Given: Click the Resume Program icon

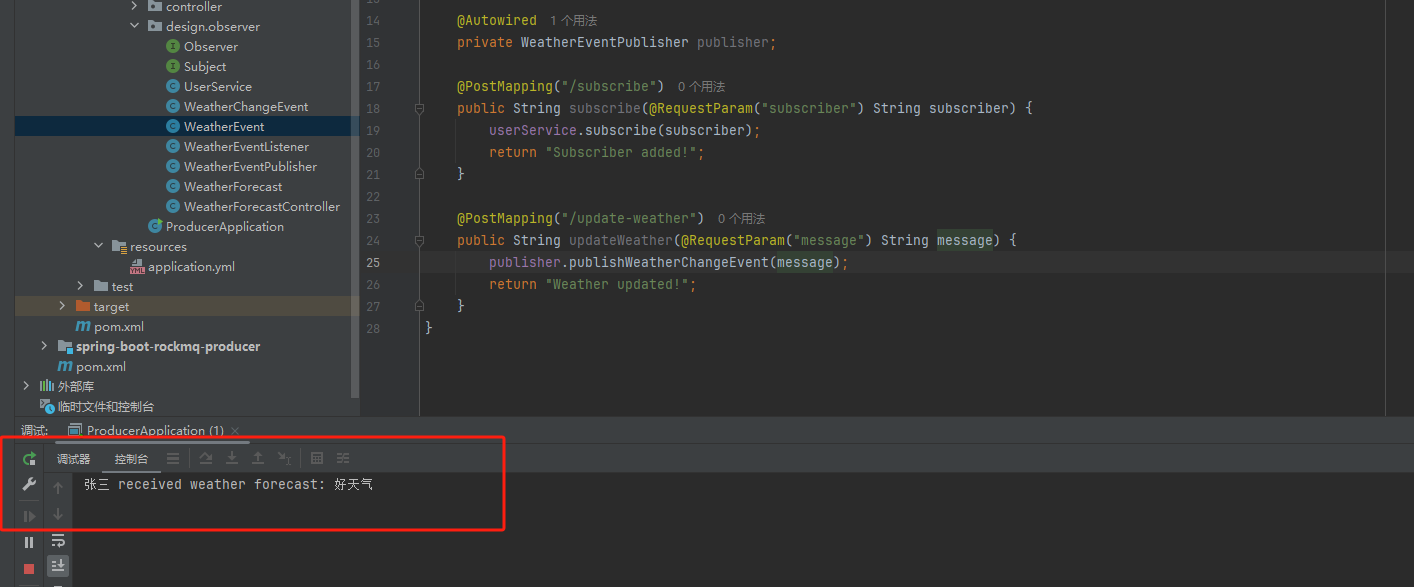Looking at the screenshot, I should (x=29, y=516).
